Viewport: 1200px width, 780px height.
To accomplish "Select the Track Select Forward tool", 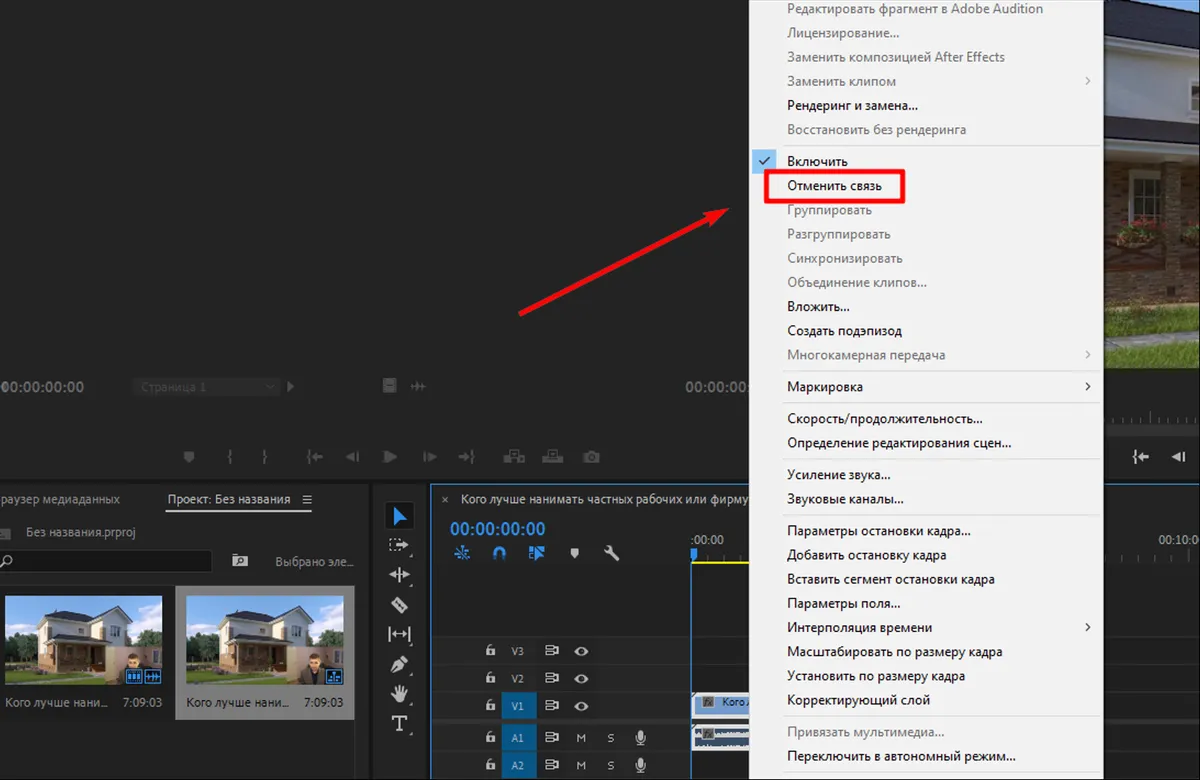I will 399,545.
